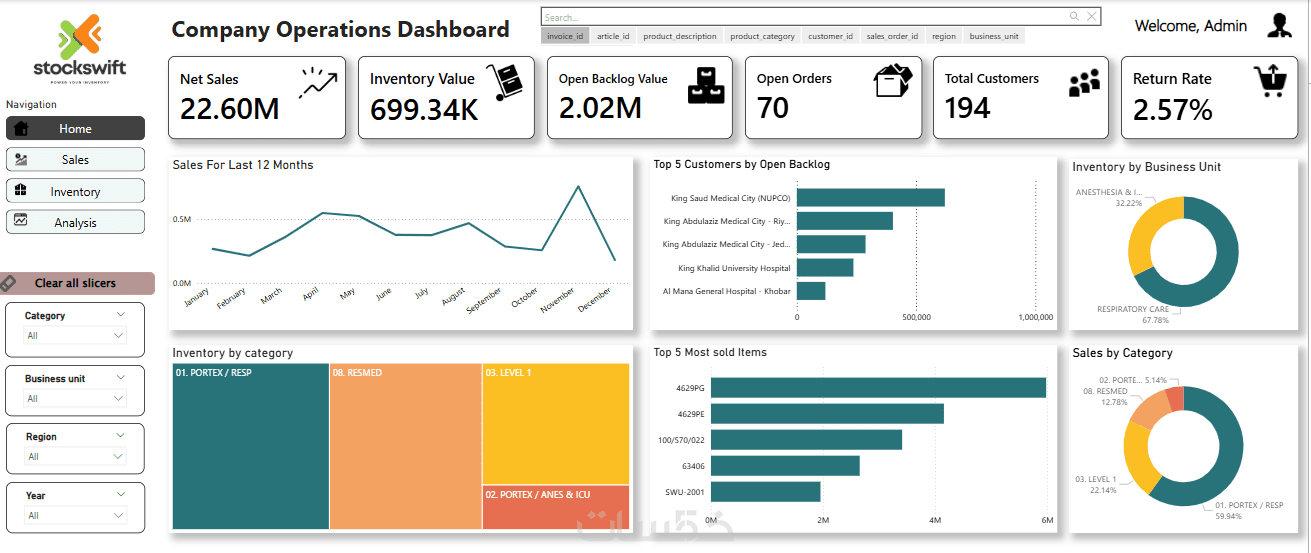Click the Open Backlog stacked boxes icon

(705, 85)
